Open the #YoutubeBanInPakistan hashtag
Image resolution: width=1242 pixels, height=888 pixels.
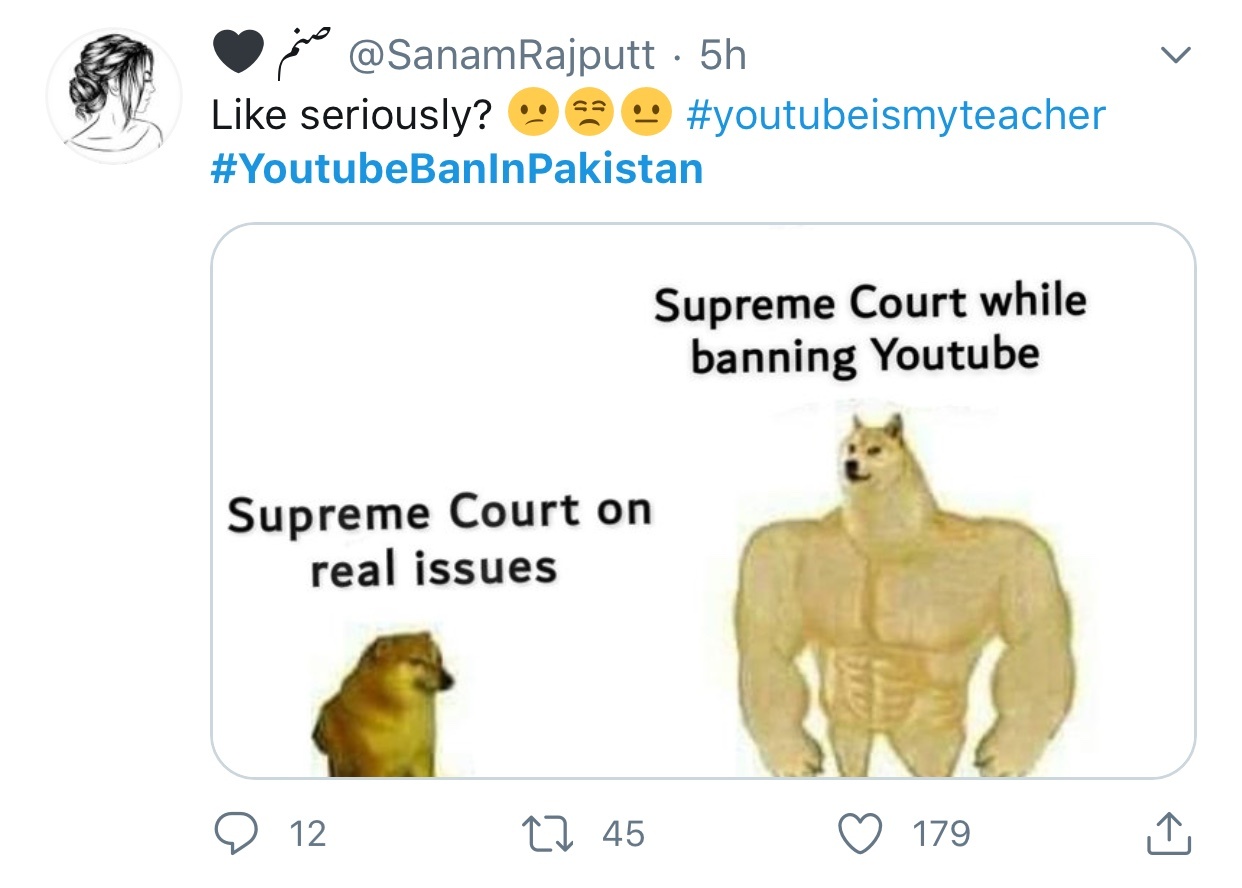(x=457, y=169)
